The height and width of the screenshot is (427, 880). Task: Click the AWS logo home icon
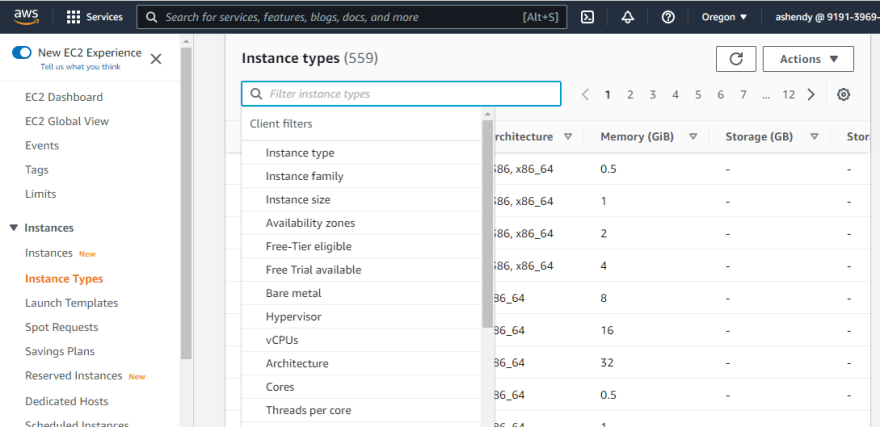pyautogui.click(x=26, y=17)
